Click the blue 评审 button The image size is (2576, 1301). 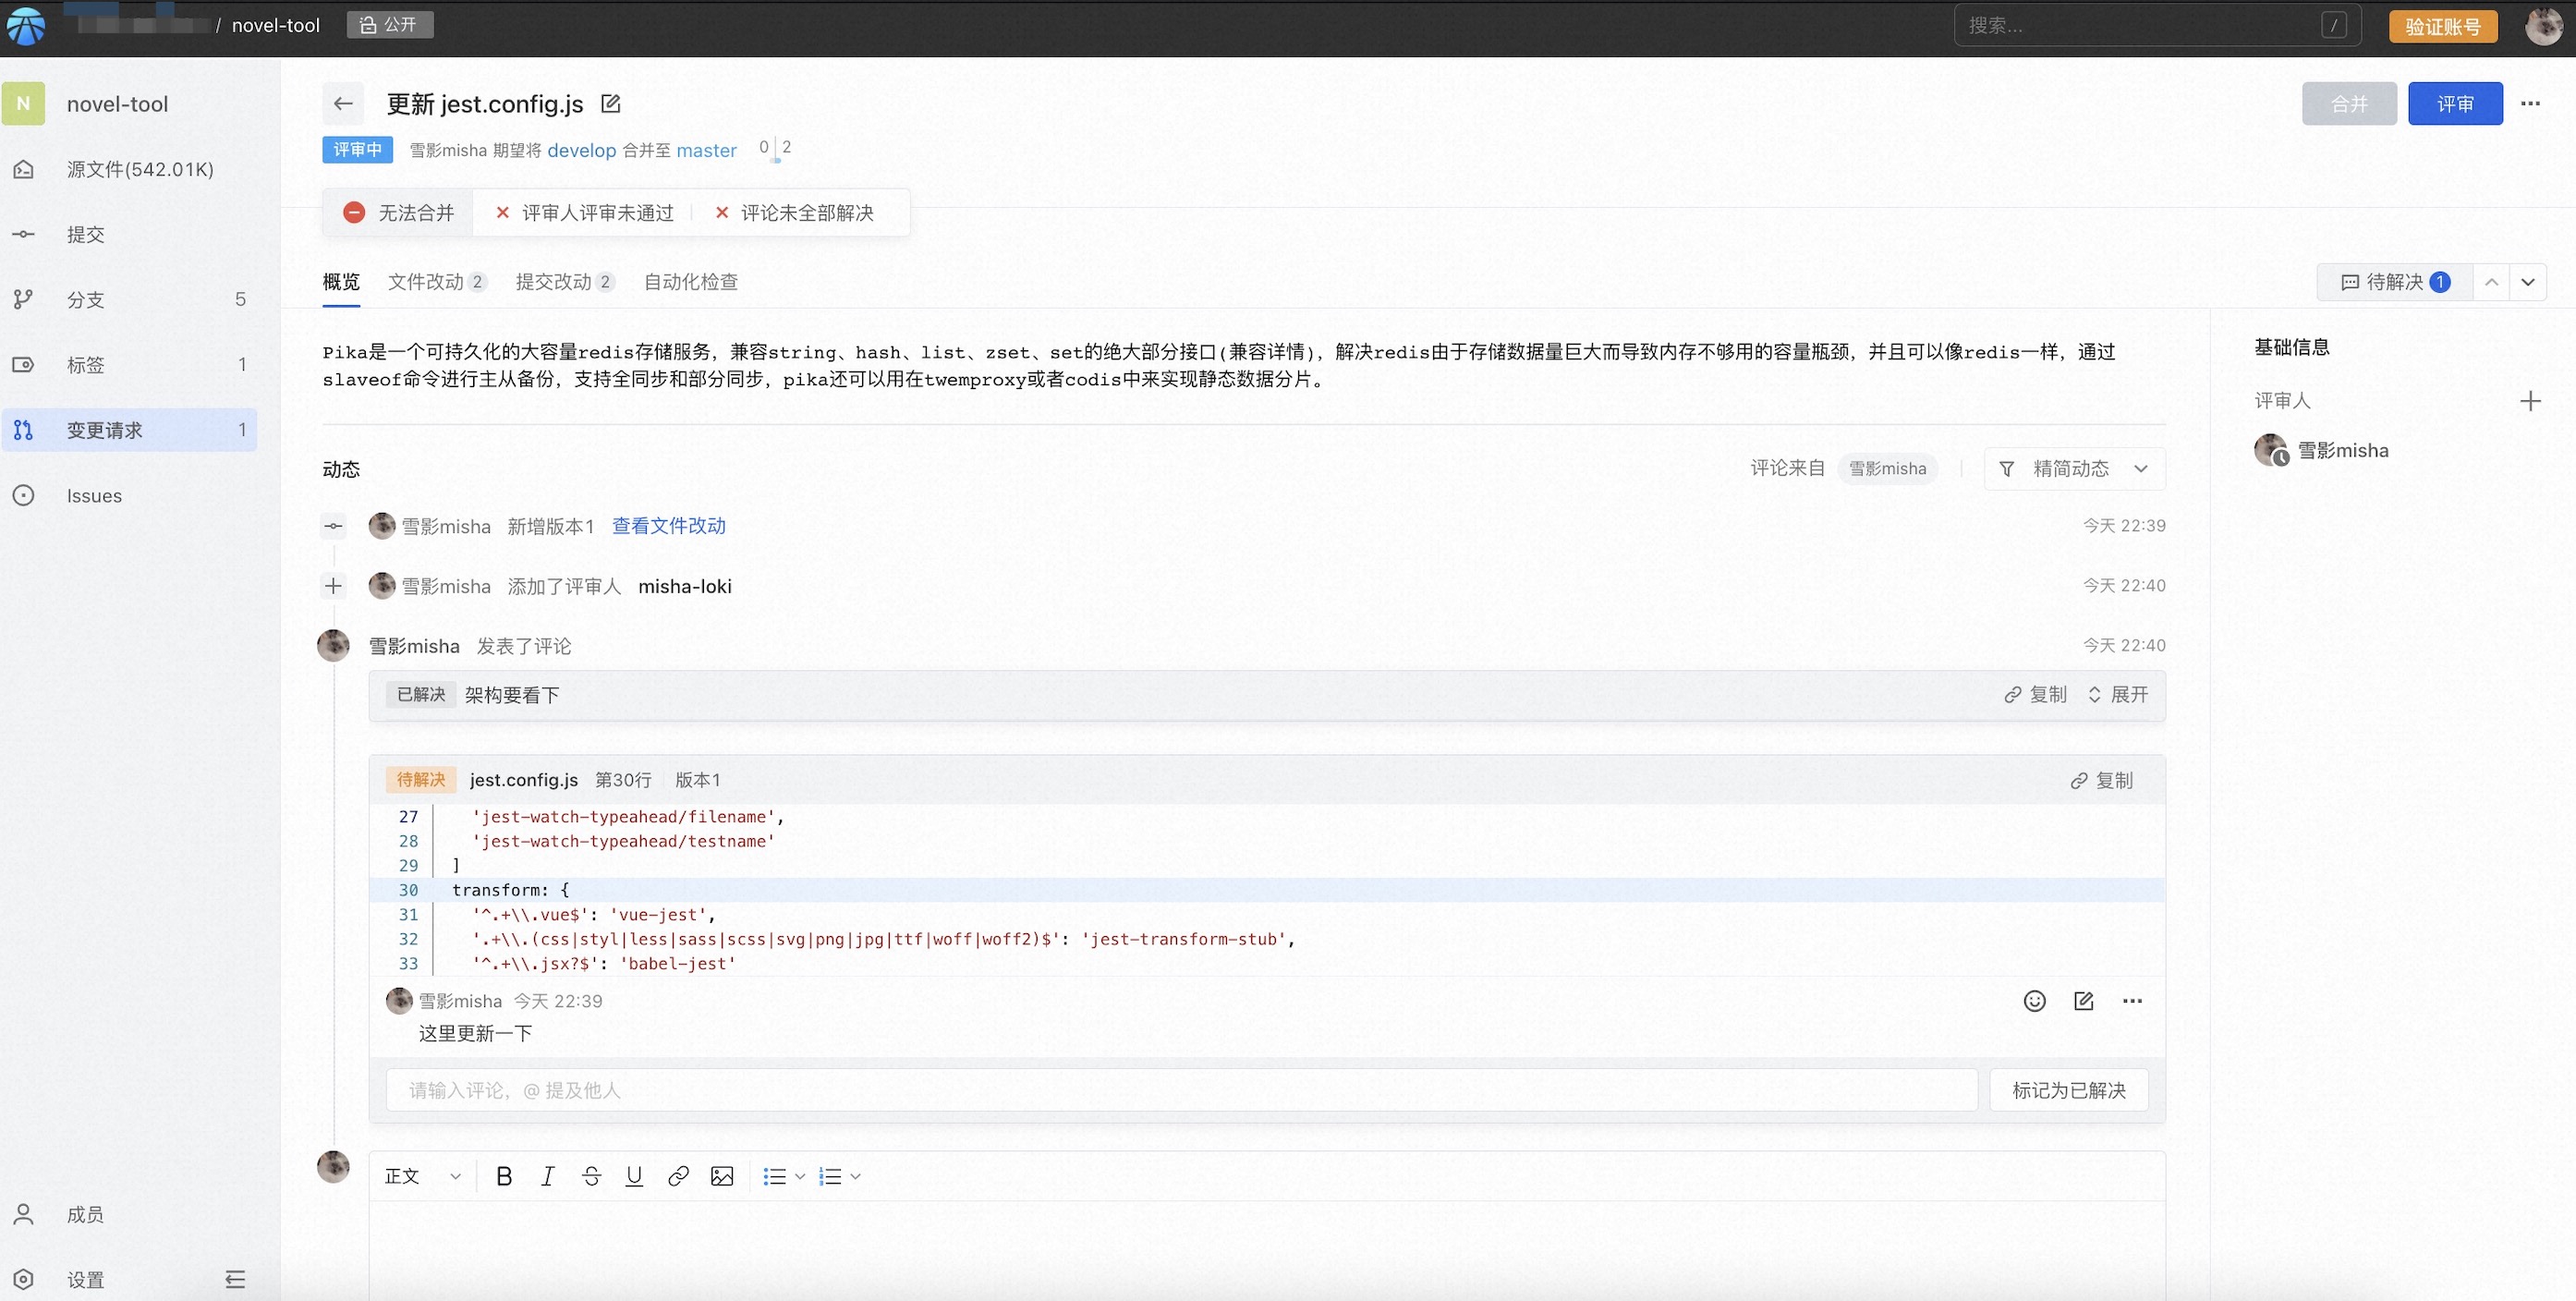coord(2455,103)
